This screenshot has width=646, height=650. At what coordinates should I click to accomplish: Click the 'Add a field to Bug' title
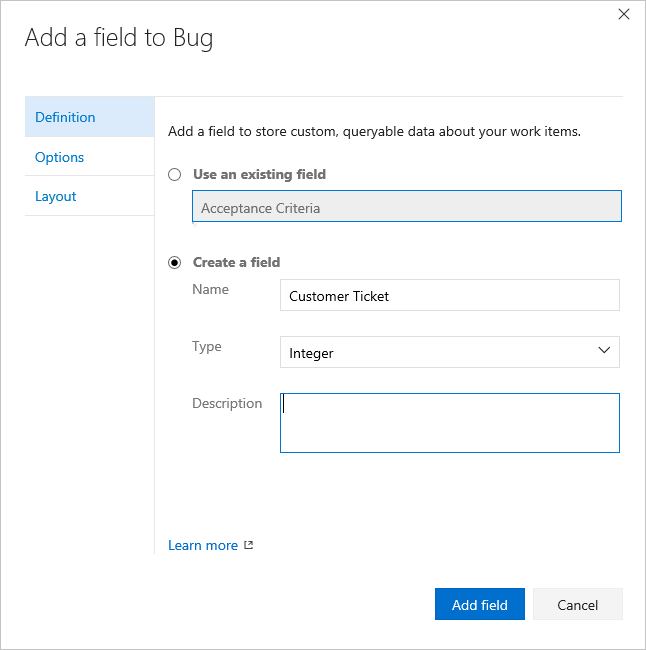[119, 38]
